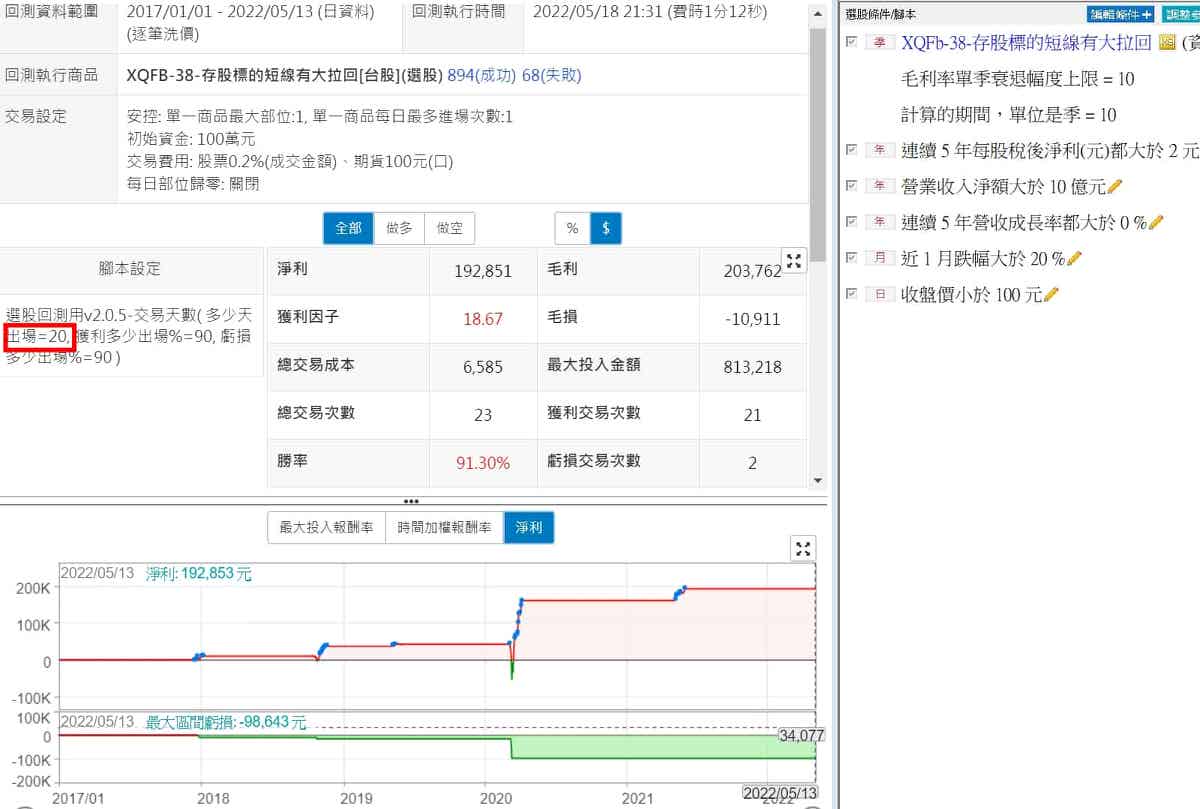Edit the 收盤價小於 100 元 condition pencil
1200x809 pixels.
coord(1052,295)
